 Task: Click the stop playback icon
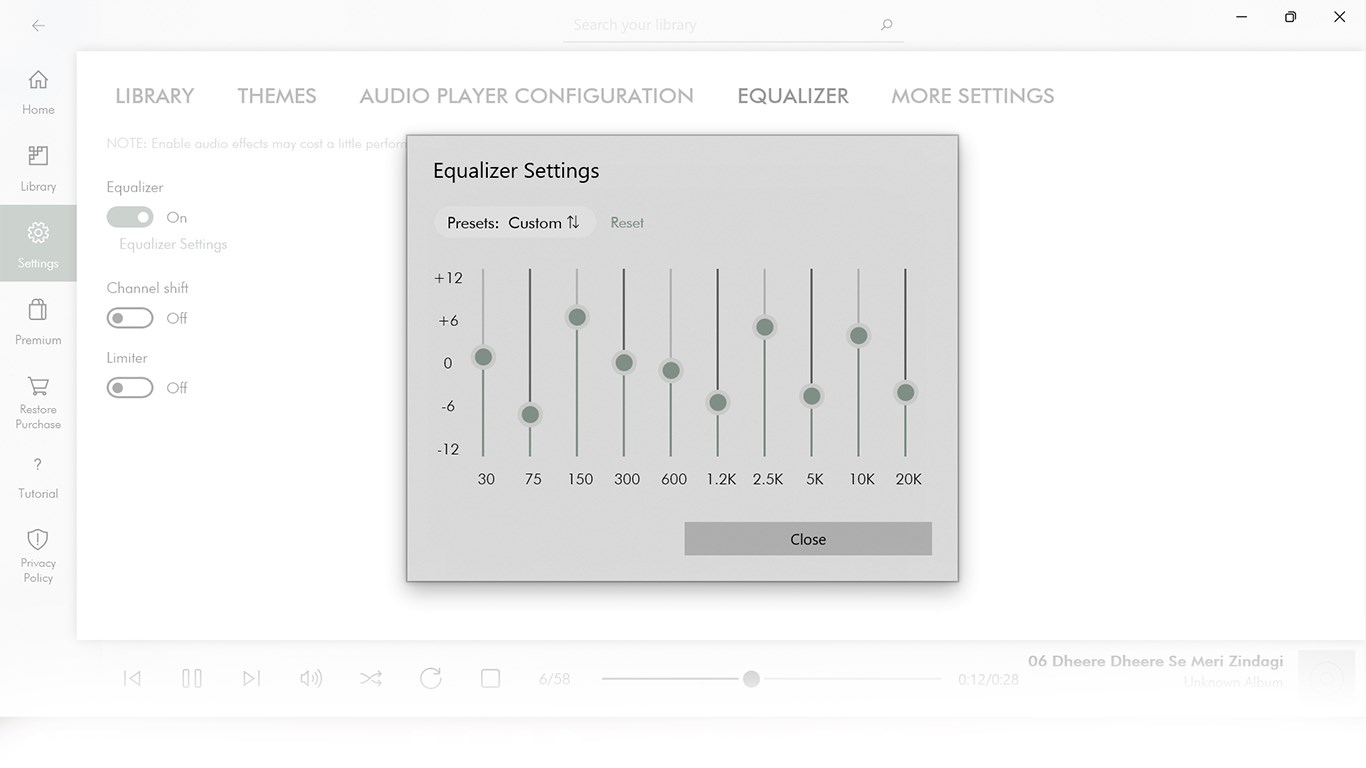point(491,678)
